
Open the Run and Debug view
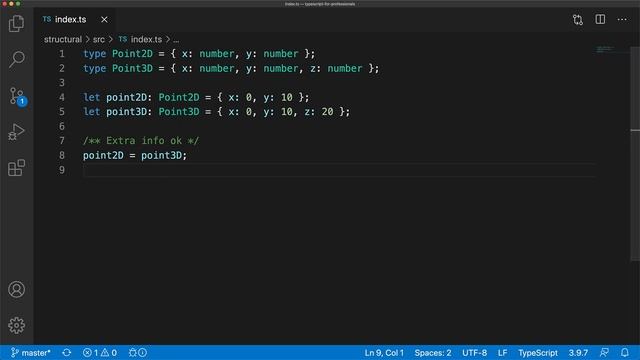click(x=16, y=132)
